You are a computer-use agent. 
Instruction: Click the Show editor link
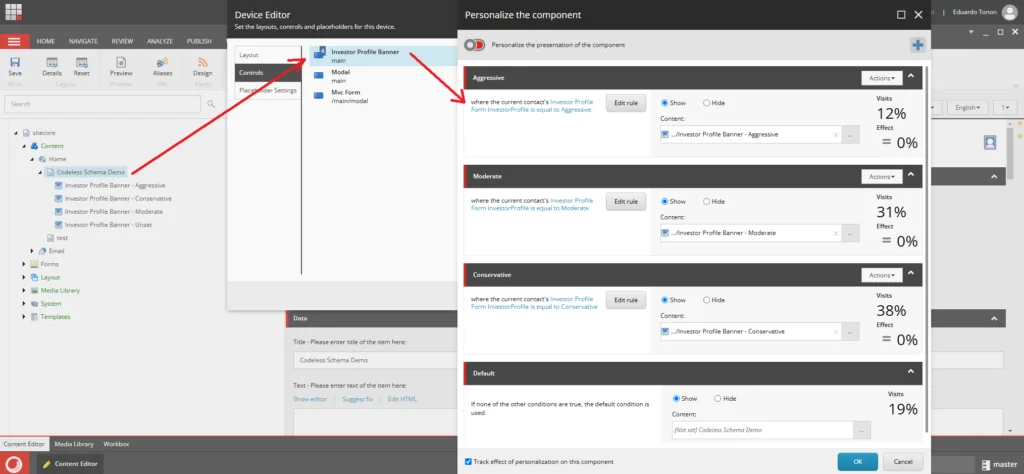click(x=310, y=399)
